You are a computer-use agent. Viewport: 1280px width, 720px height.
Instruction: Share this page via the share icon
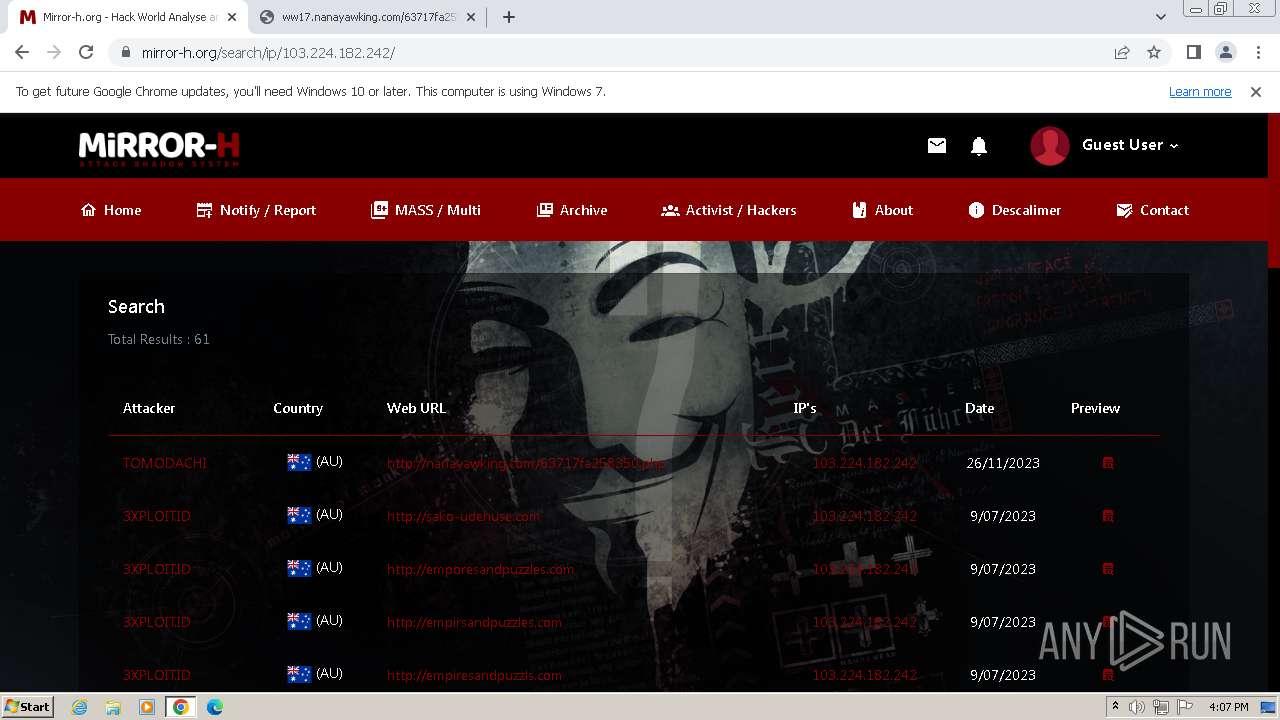(1122, 53)
